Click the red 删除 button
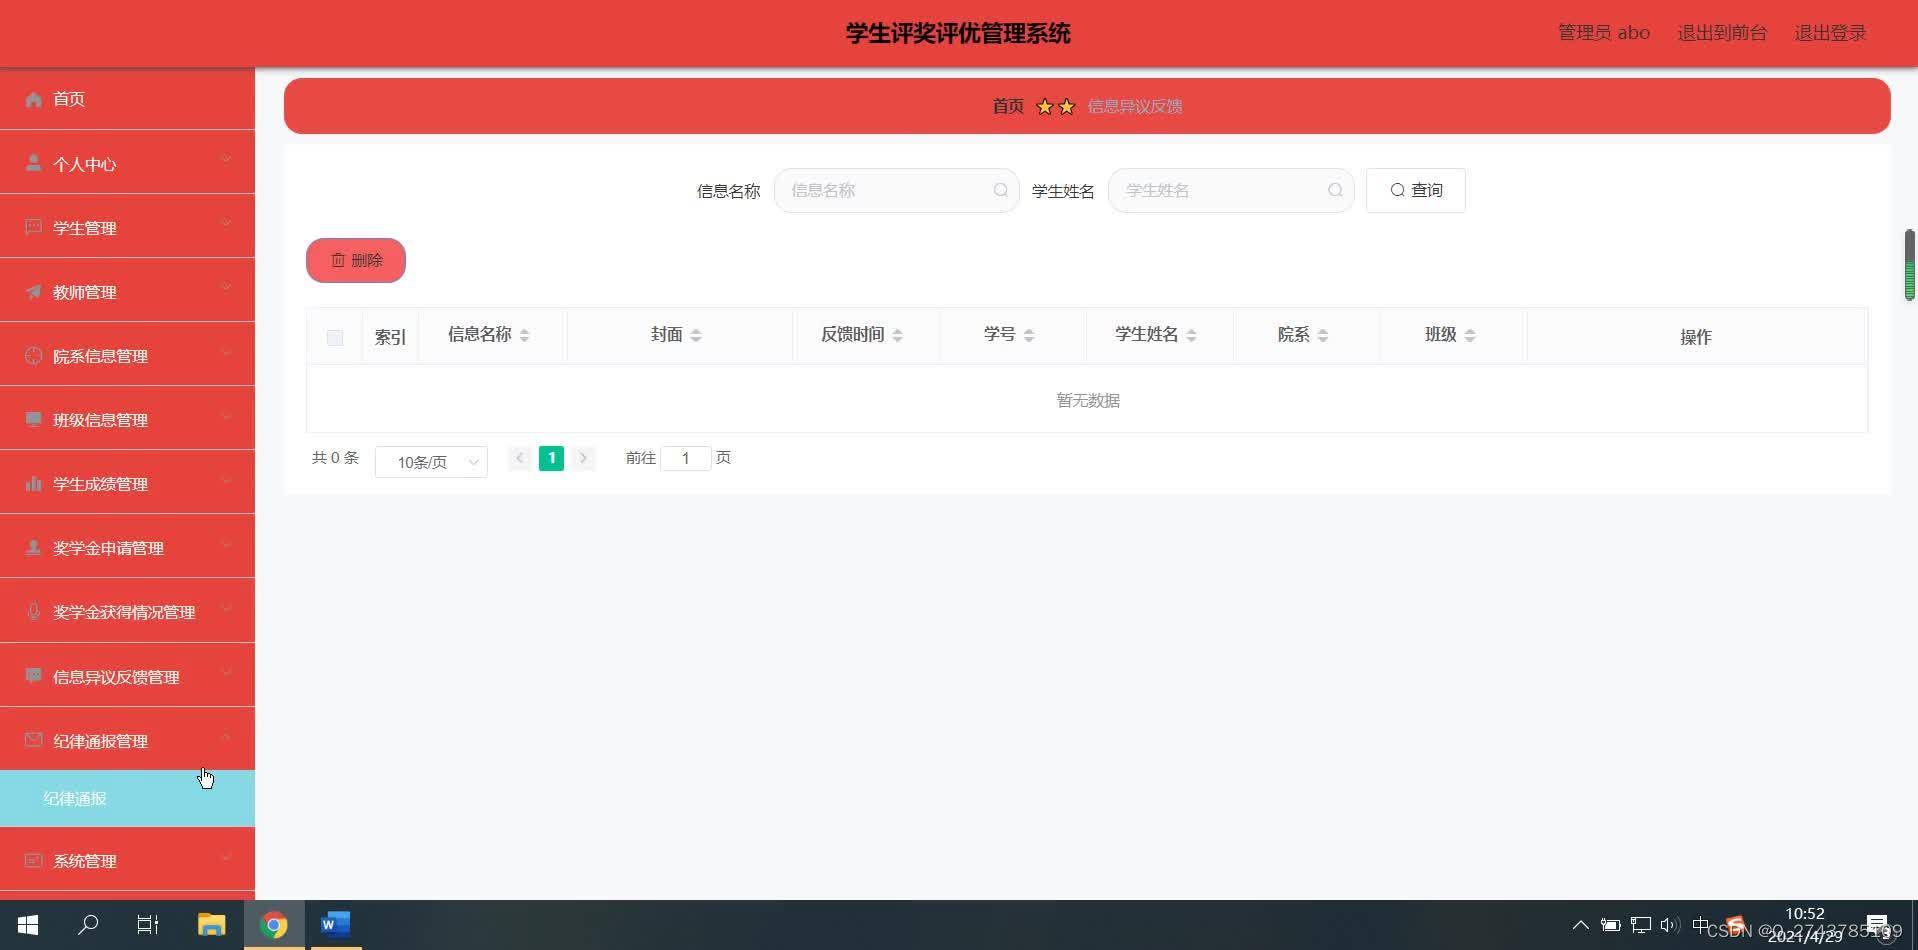 coord(356,260)
